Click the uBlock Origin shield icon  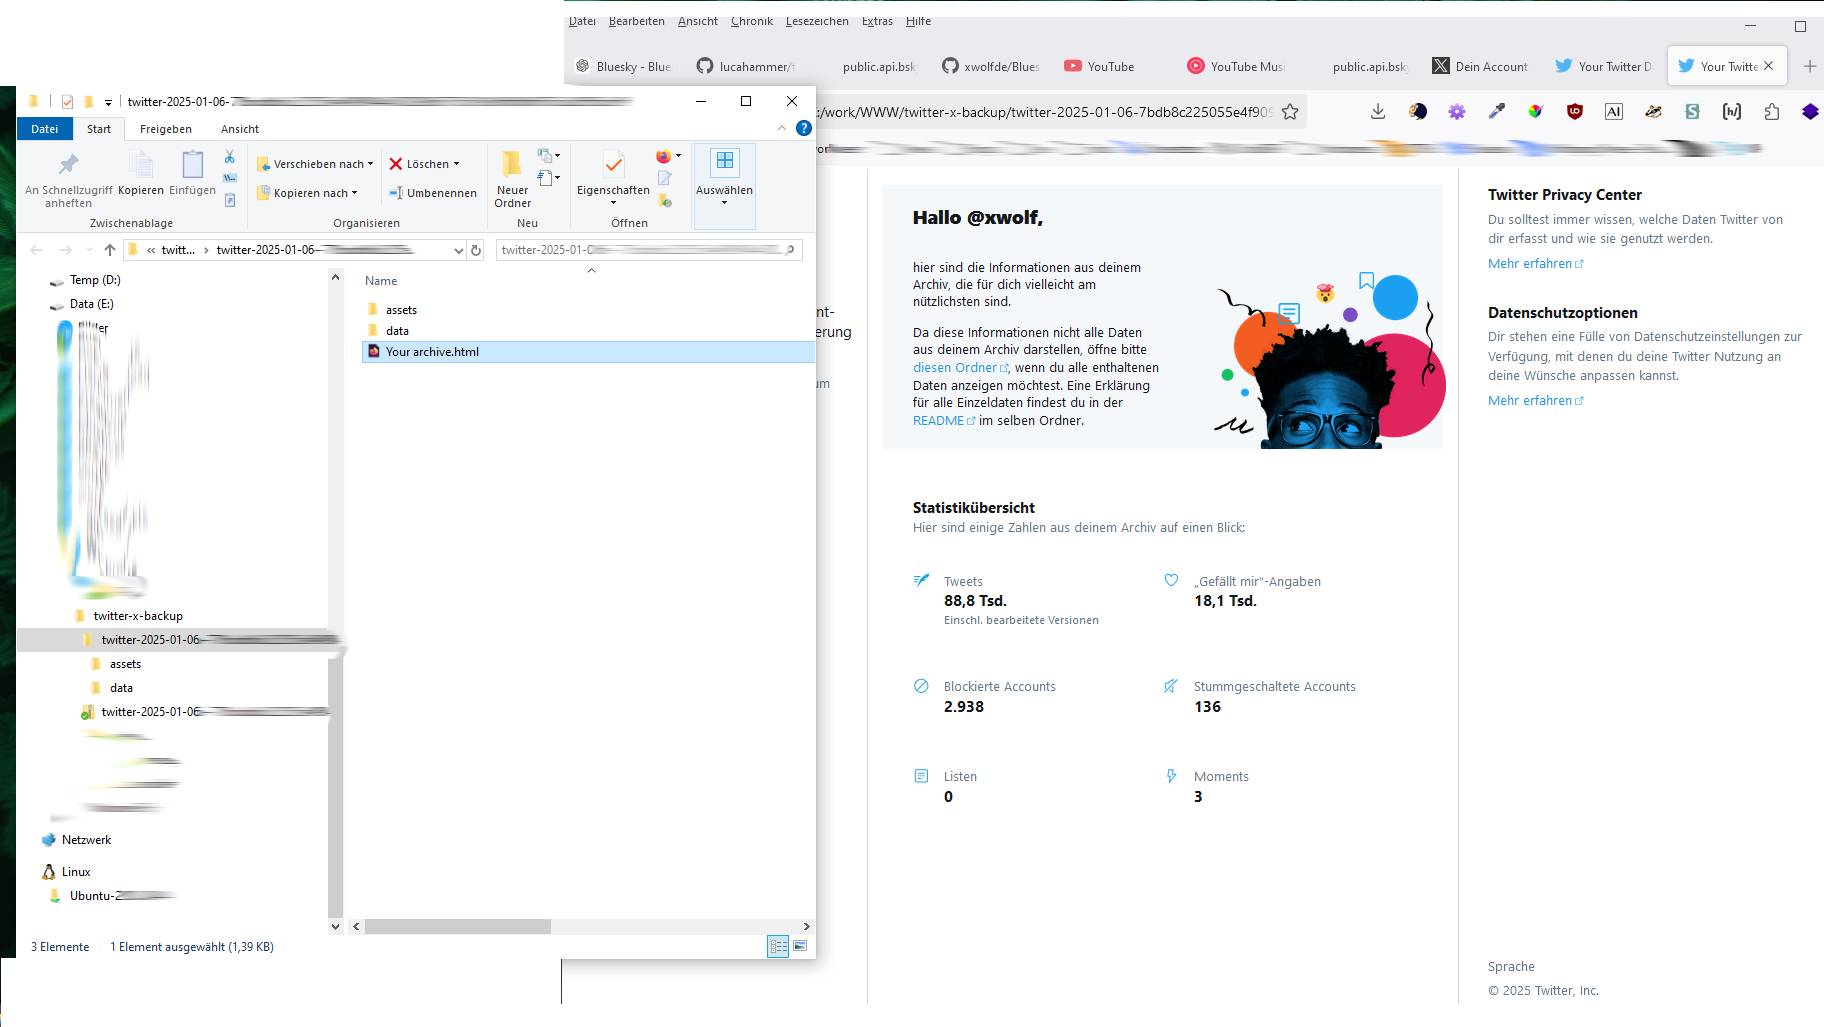tap(1575, 112)
